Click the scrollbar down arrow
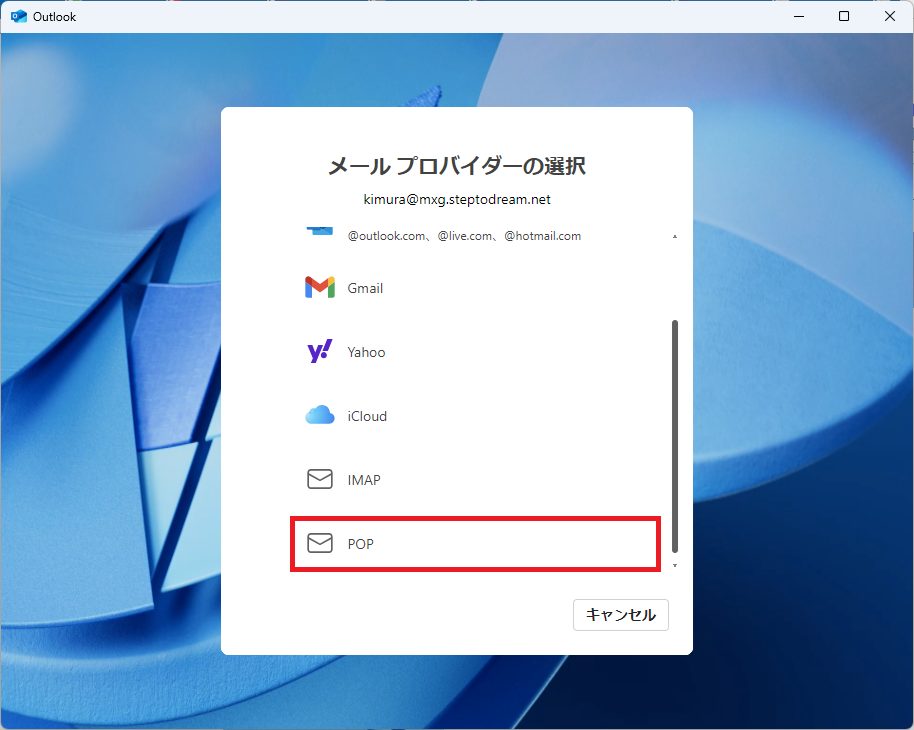Screen dimensions: 914x730 675,566
